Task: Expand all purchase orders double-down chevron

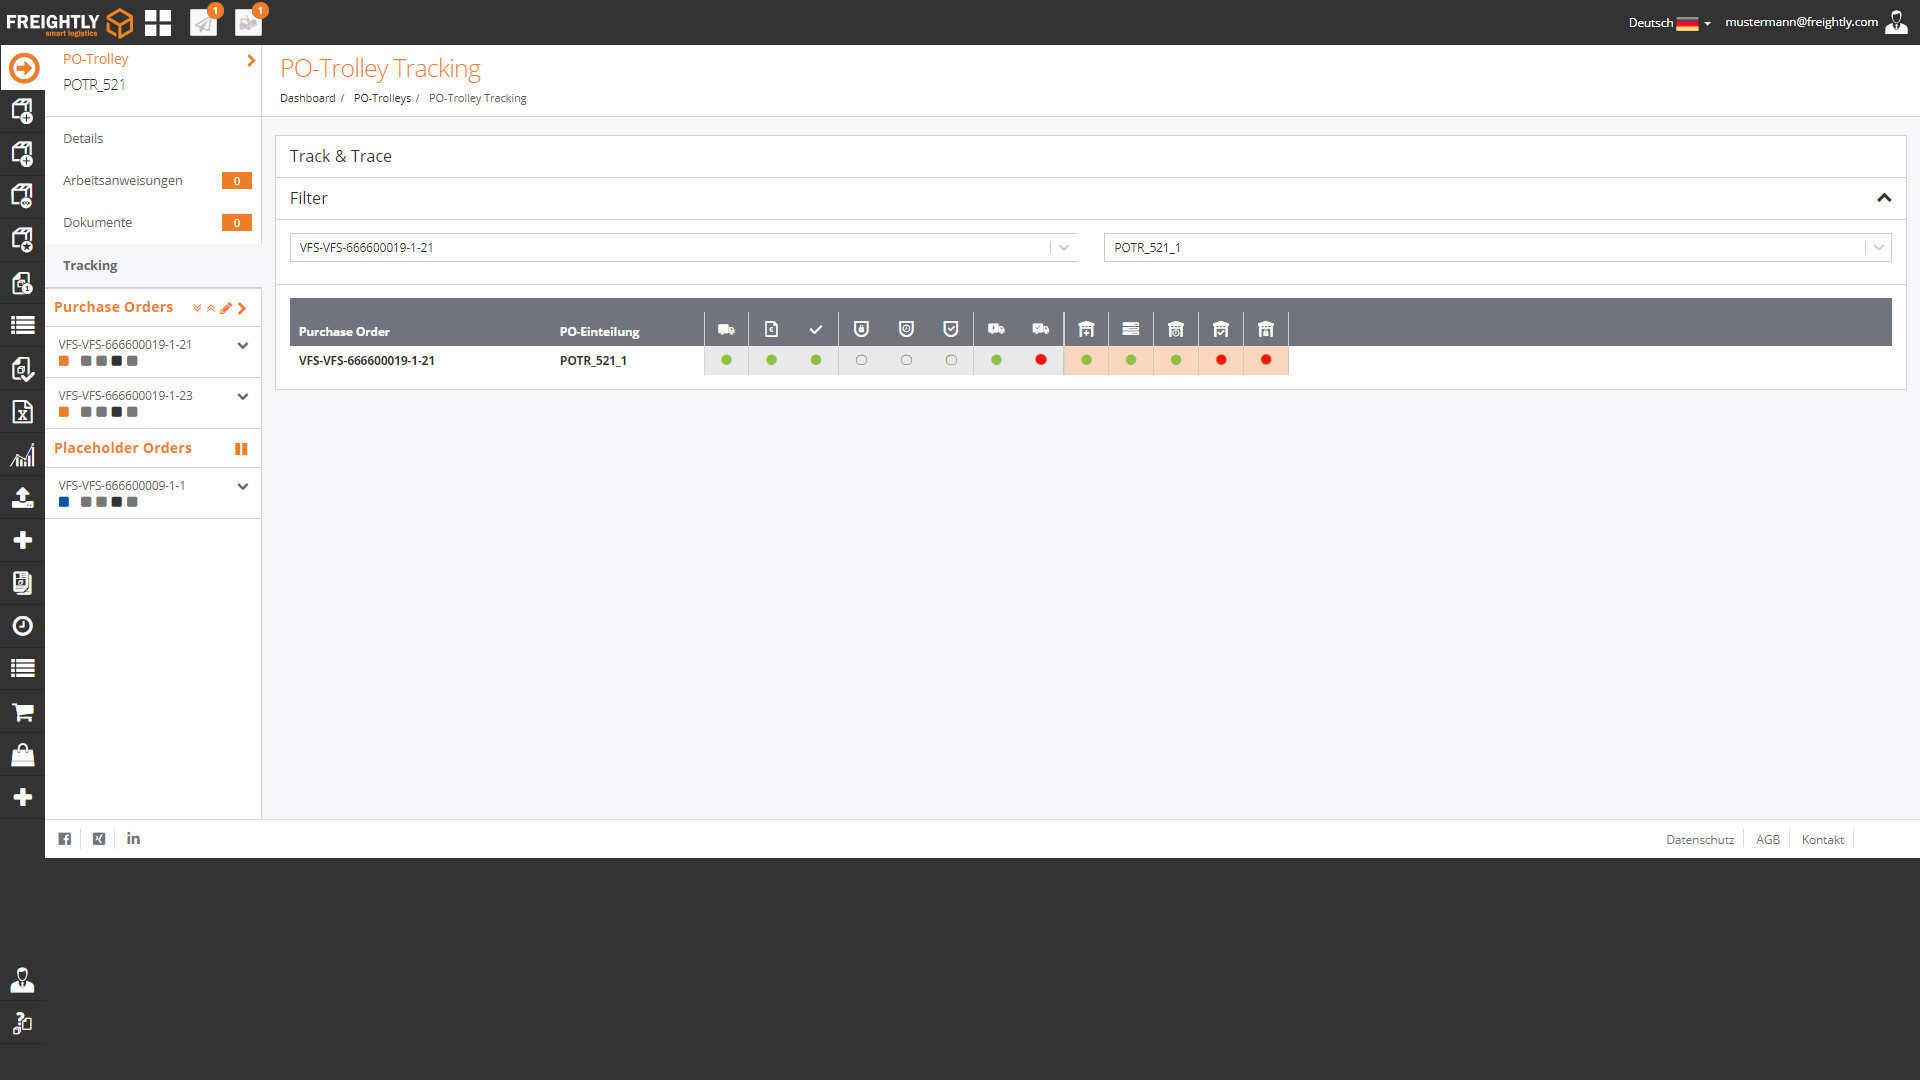Action: click(197, 308)
